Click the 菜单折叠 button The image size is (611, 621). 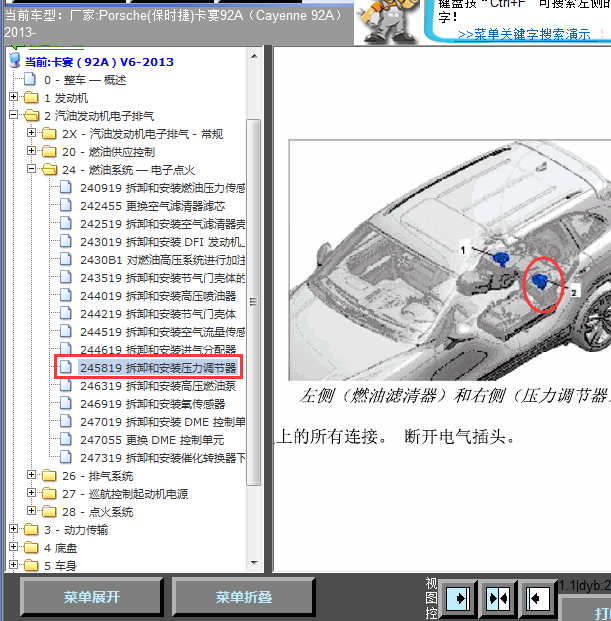[244, 597]
